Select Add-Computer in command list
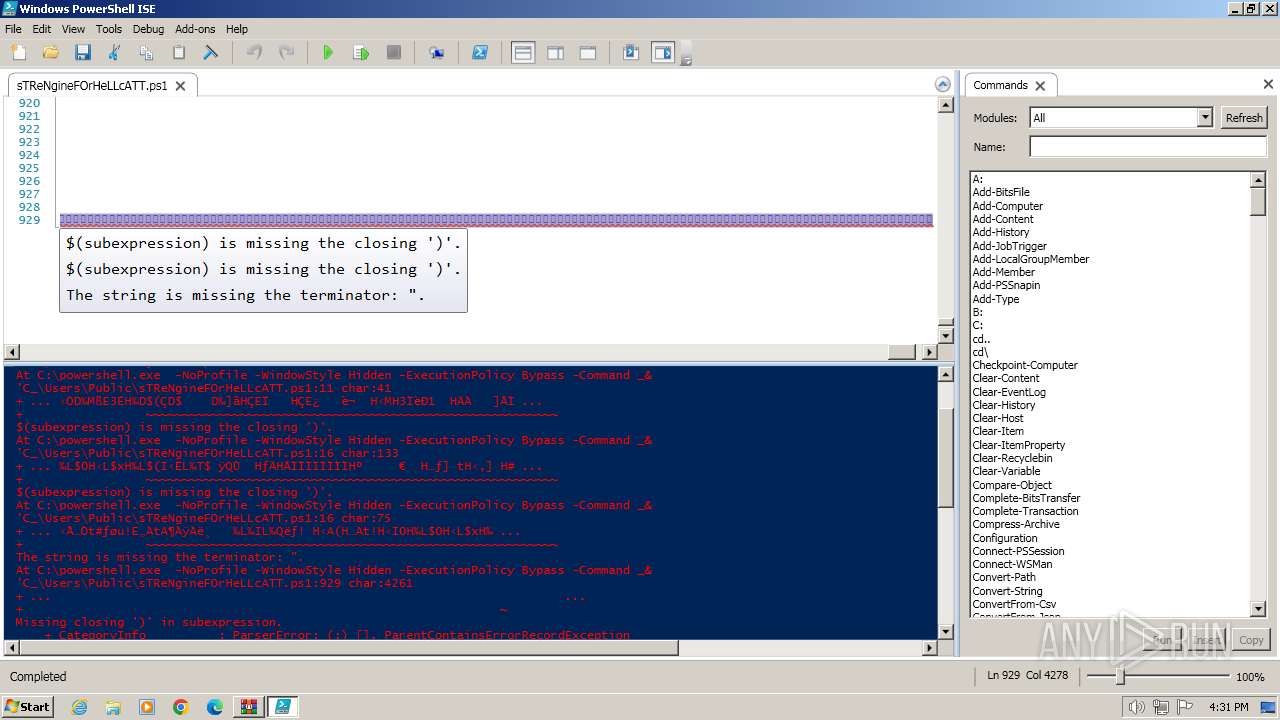The width and height of the screenshot is (1280, 720). click(x=1008, y=206)
